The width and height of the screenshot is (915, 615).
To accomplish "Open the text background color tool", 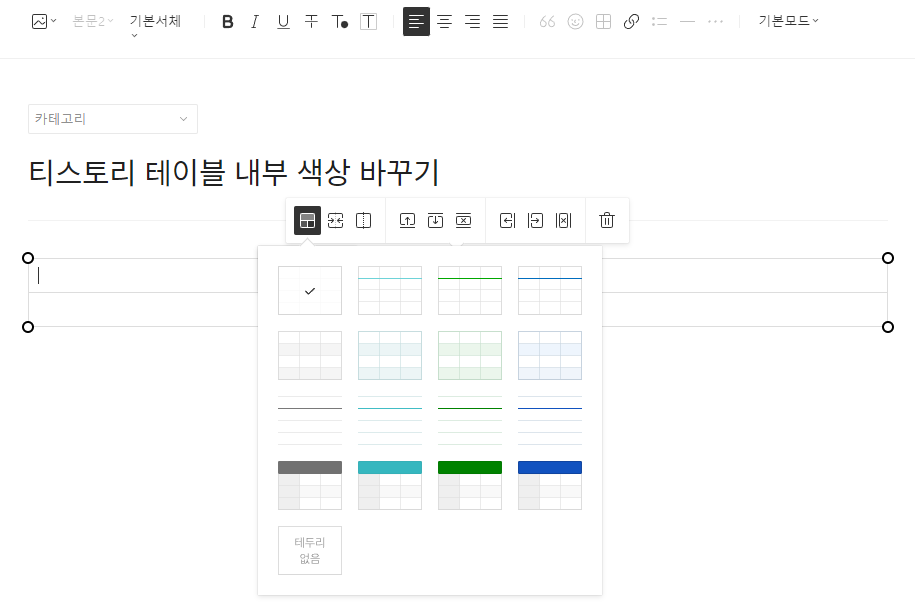I will (368, 22).
